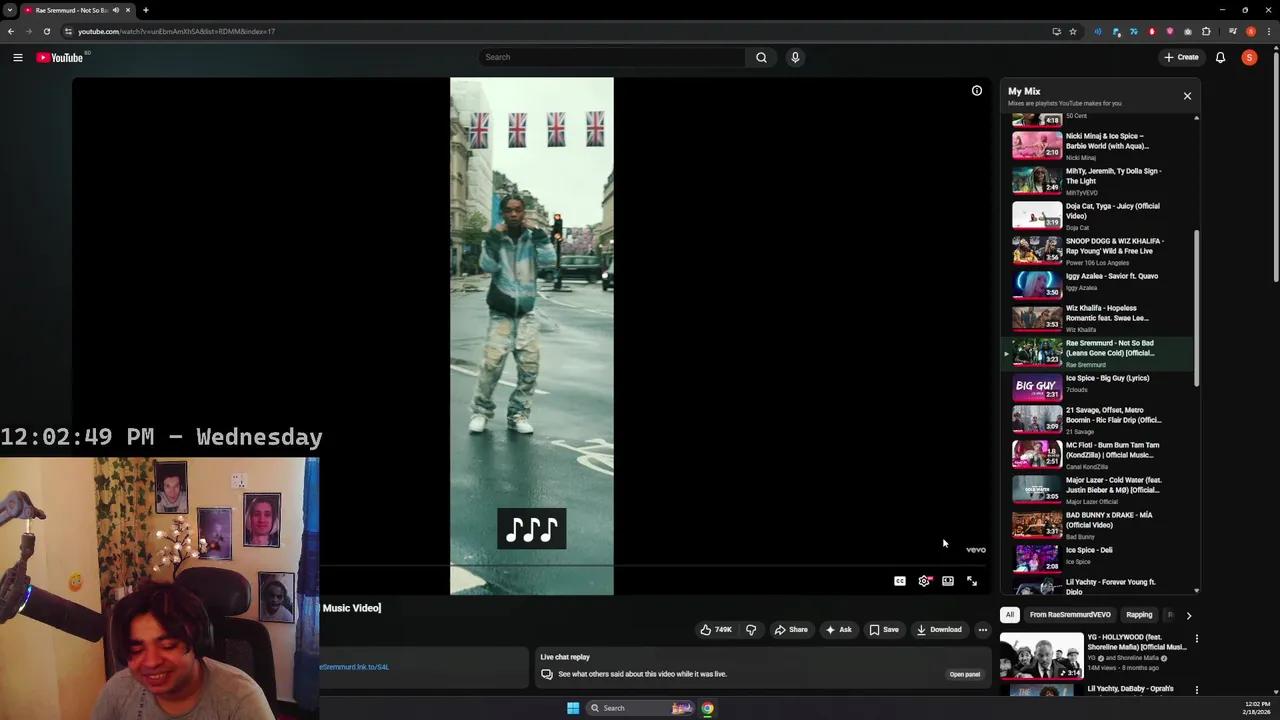
Task: Bookmark this page with the star
Action: 1073,31
